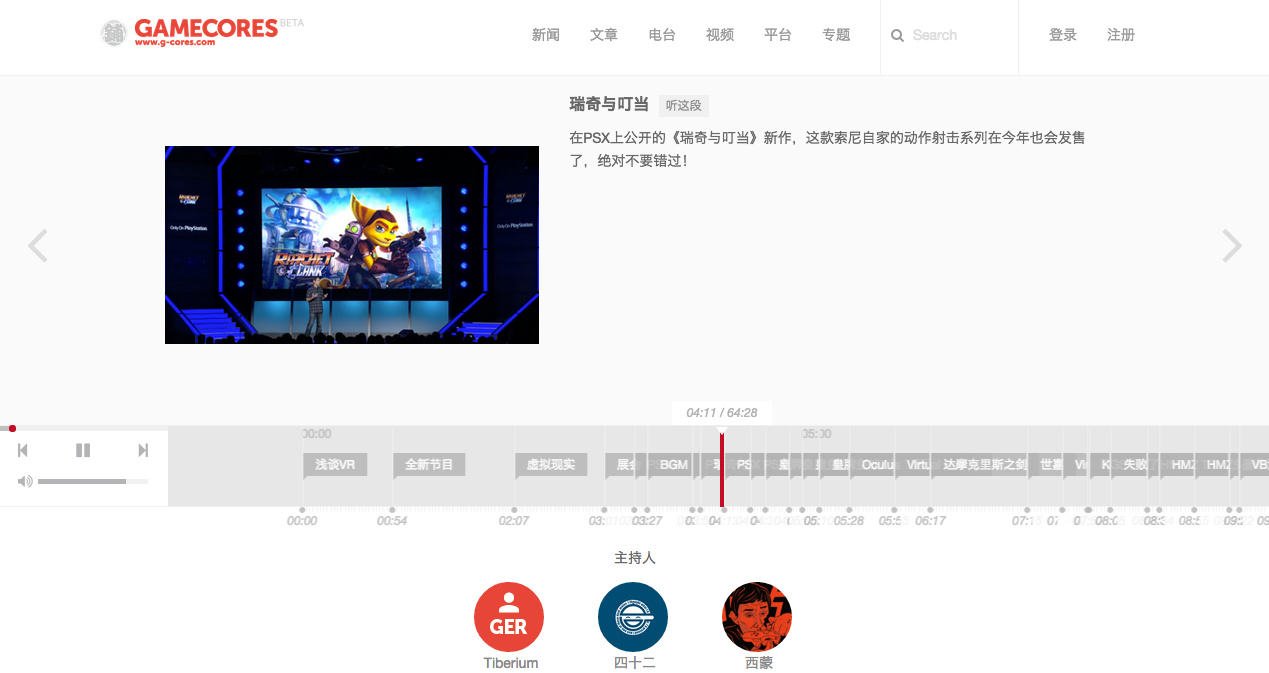1269x673 pixels.
Task: Click the search magnifier icon
Action: point(897,35)
